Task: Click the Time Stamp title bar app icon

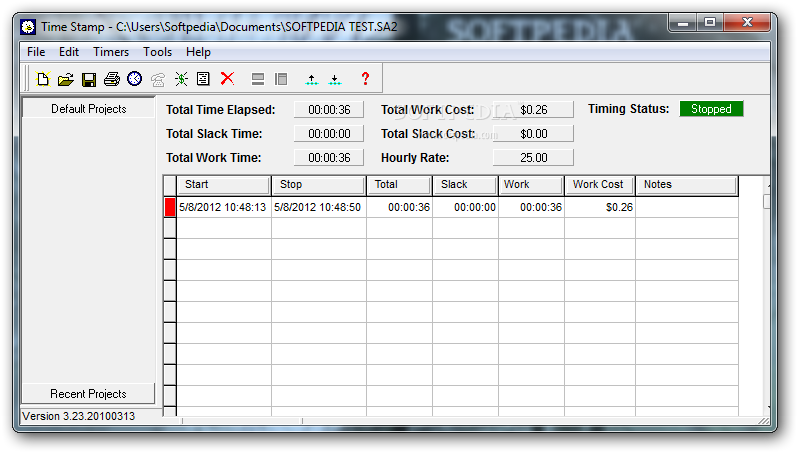Action: (x=28, y=26)
